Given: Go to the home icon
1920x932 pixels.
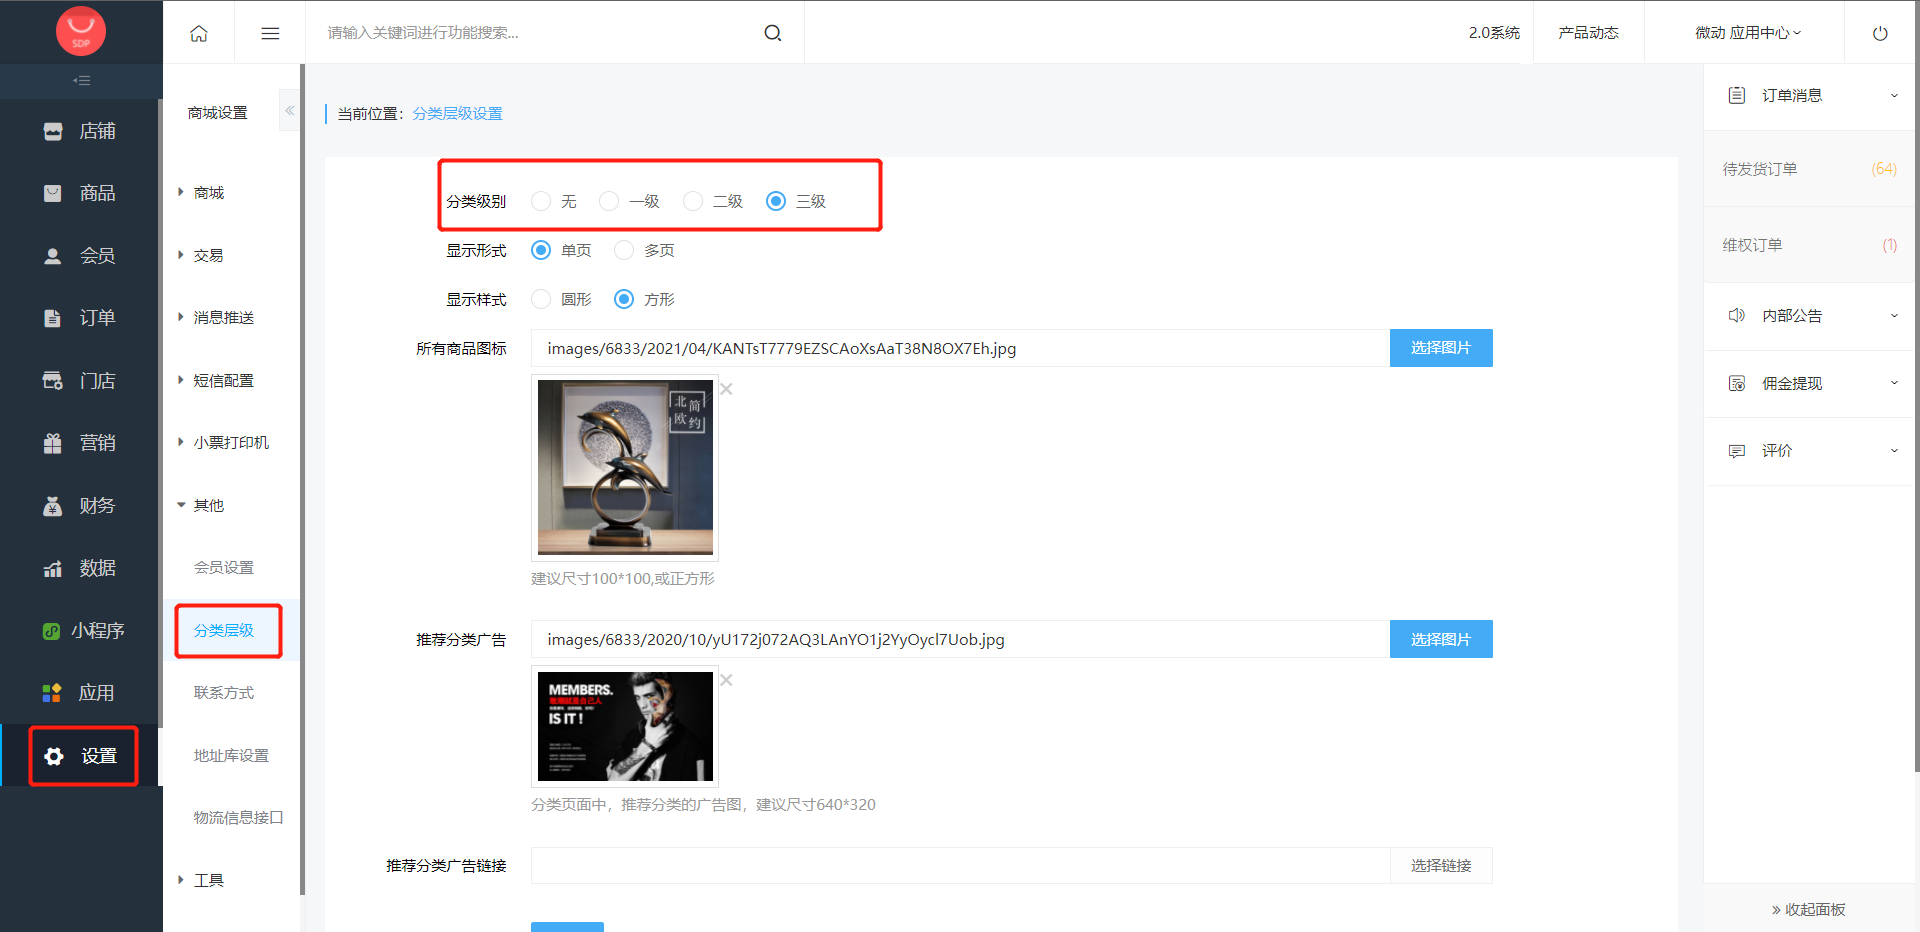Looking at the screenshot, I should pos(199,33).
